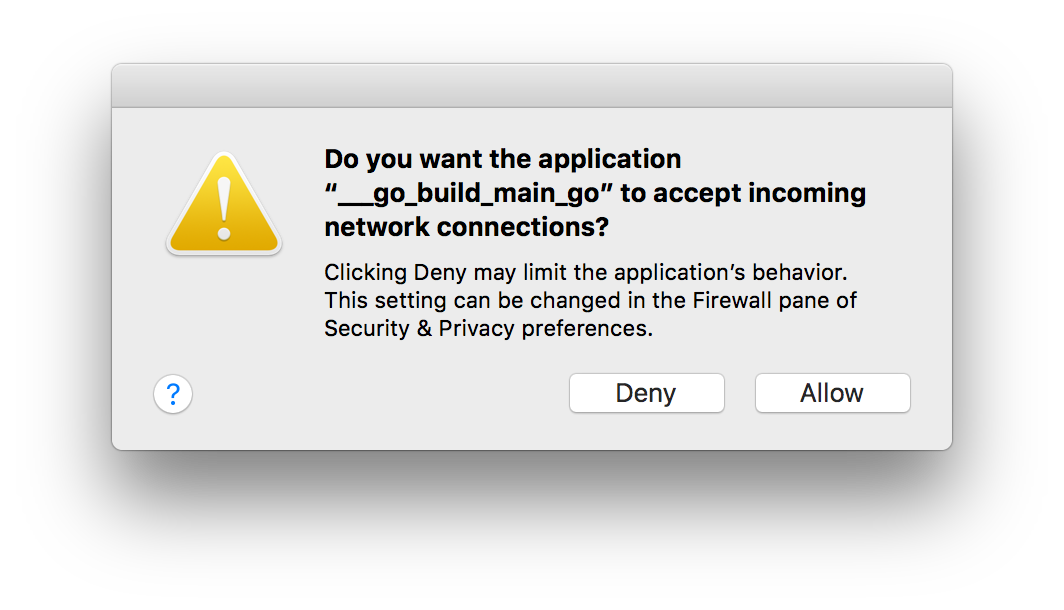Click the phrase "to accept incoming" in heading
The height and width of the screenshot is (610, 1064).
point(743,193)
